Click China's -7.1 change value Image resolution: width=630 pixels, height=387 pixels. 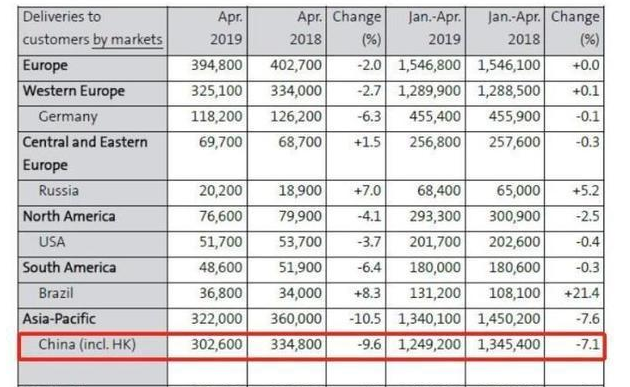coord(588,345)
